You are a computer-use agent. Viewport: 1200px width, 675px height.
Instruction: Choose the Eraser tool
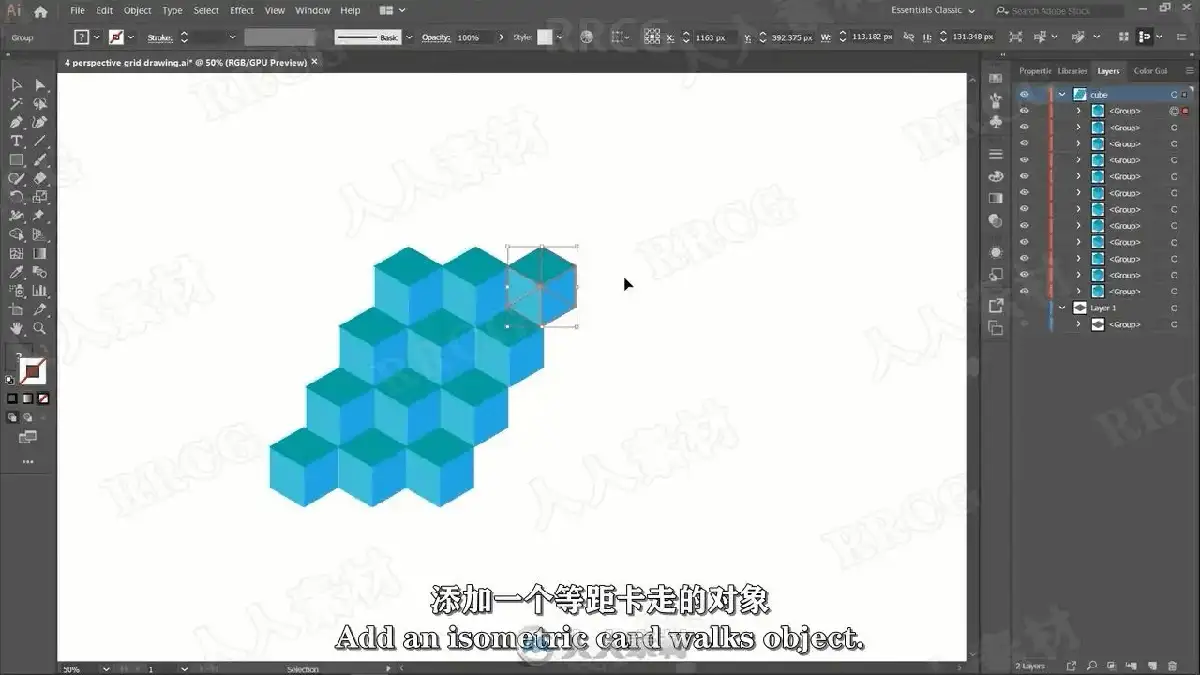[40, 178]
